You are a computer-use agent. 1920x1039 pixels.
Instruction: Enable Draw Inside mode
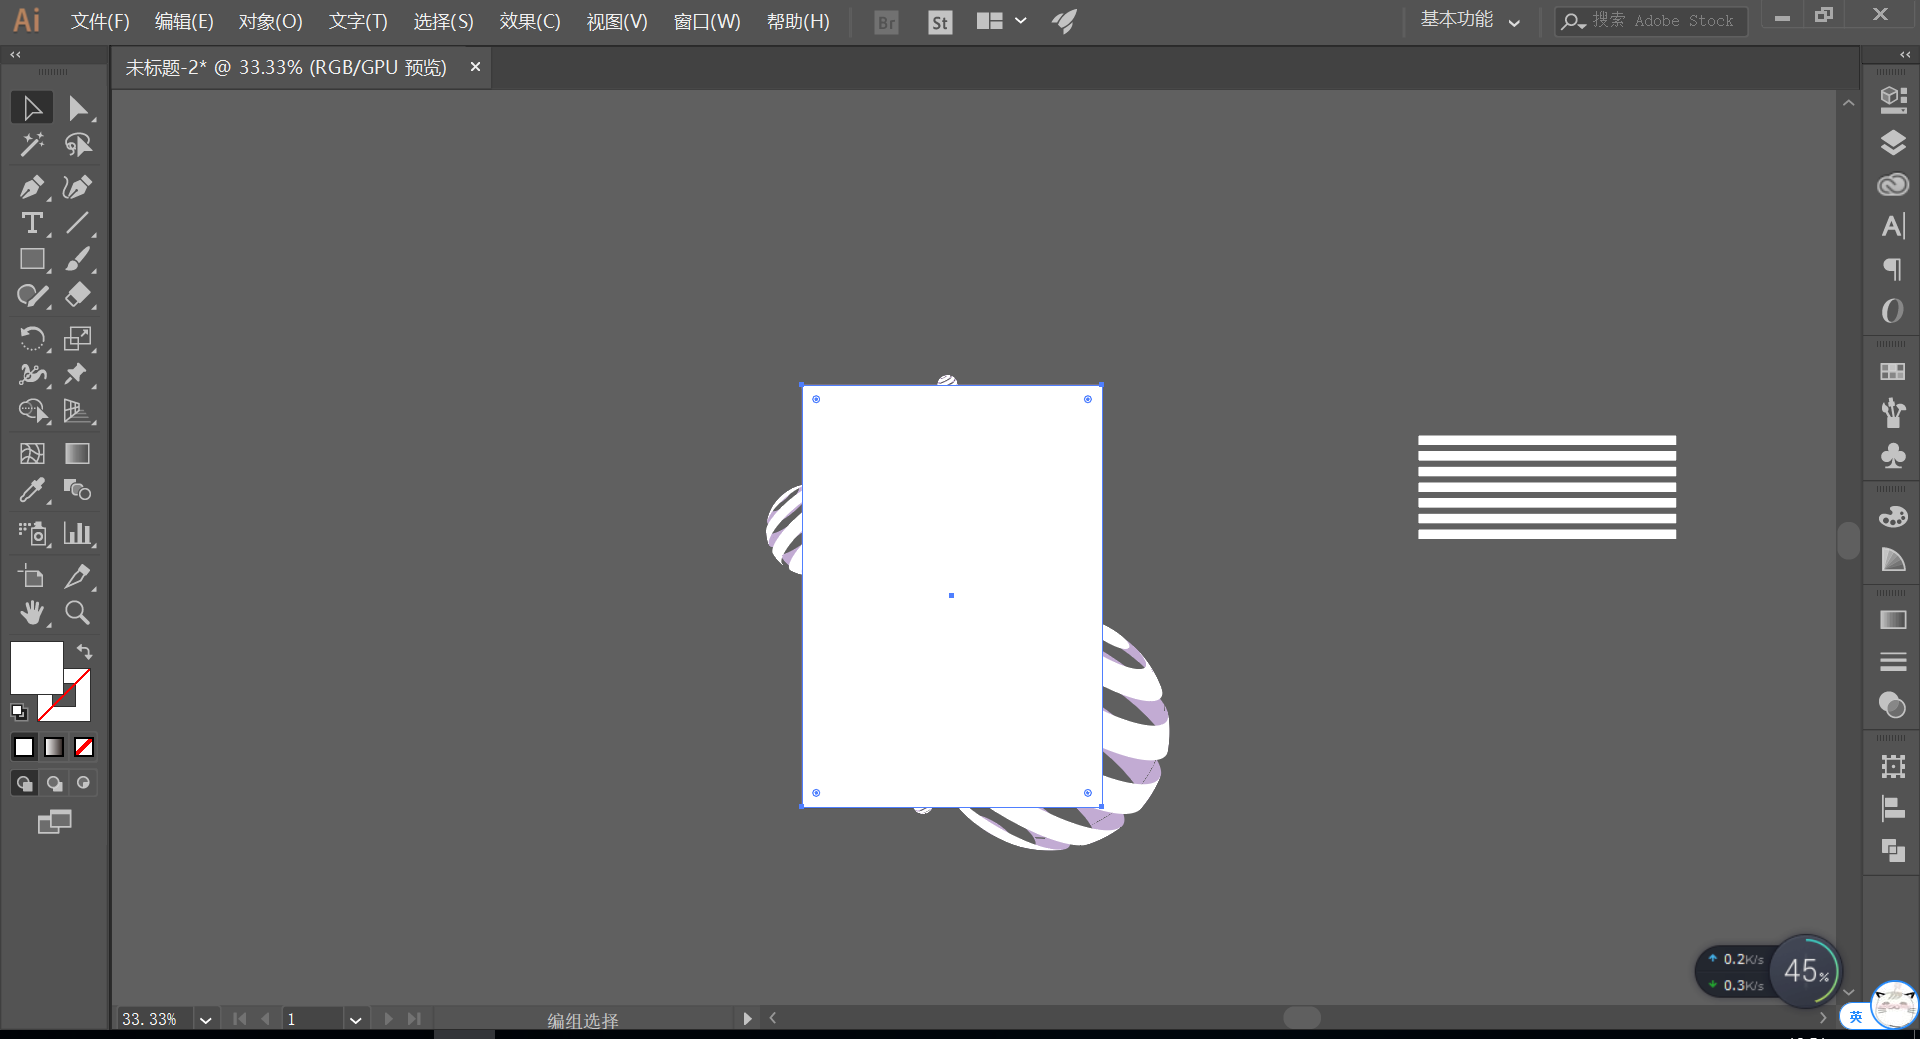pos(84,783)
